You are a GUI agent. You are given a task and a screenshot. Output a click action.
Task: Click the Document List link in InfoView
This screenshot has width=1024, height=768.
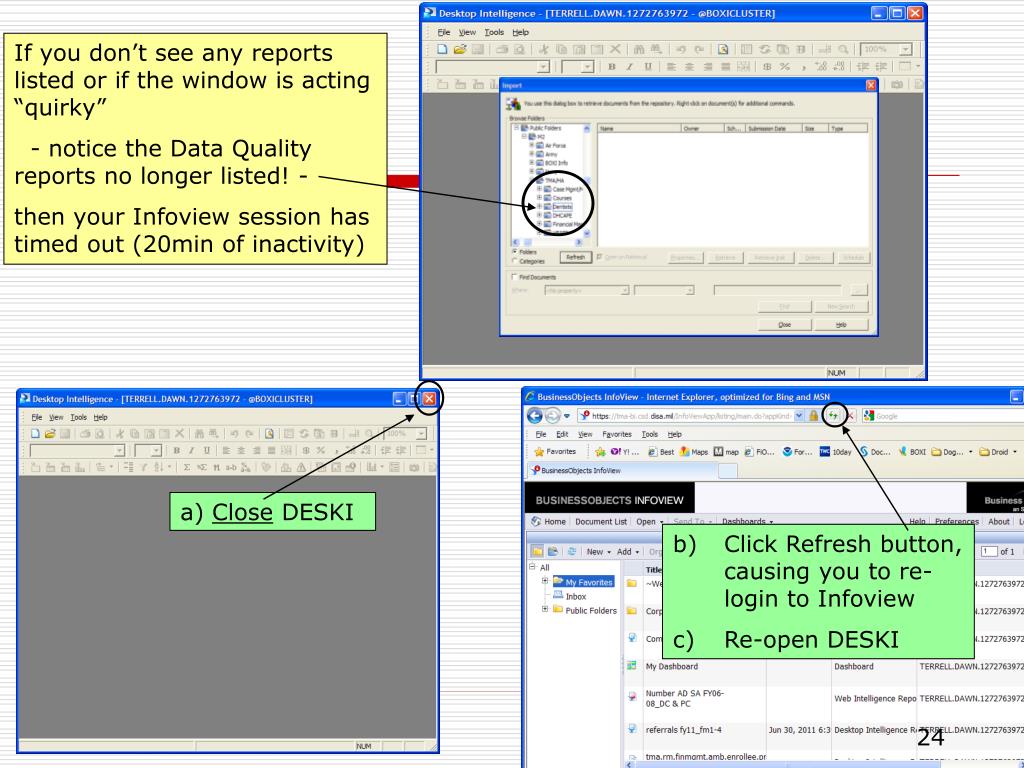[601, 522]
